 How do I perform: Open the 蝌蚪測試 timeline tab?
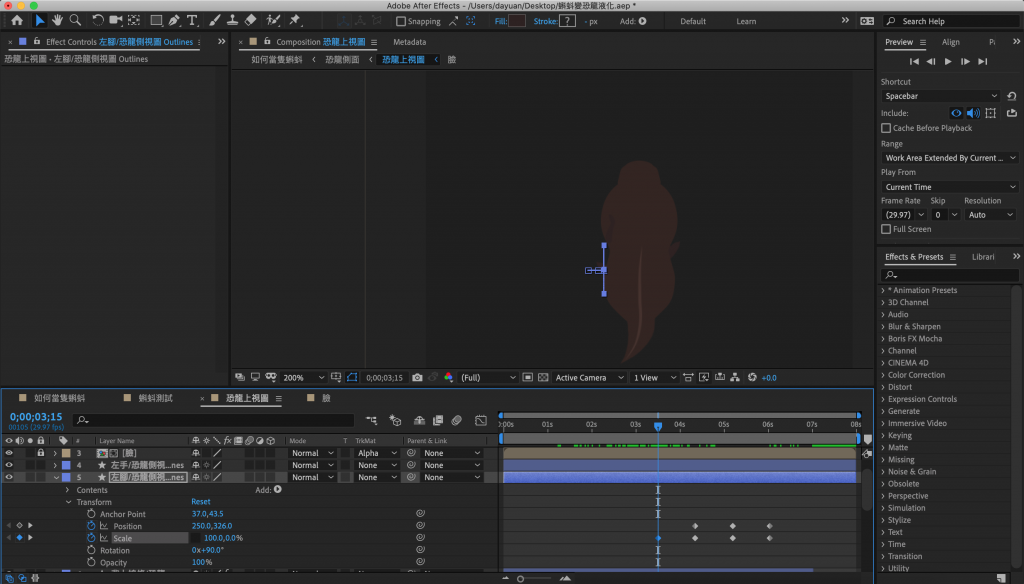point(155,398)
